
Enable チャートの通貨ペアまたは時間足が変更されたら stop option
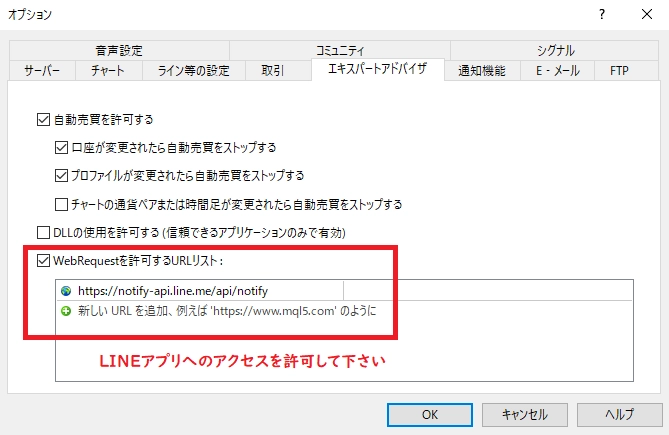click(61, 204)
